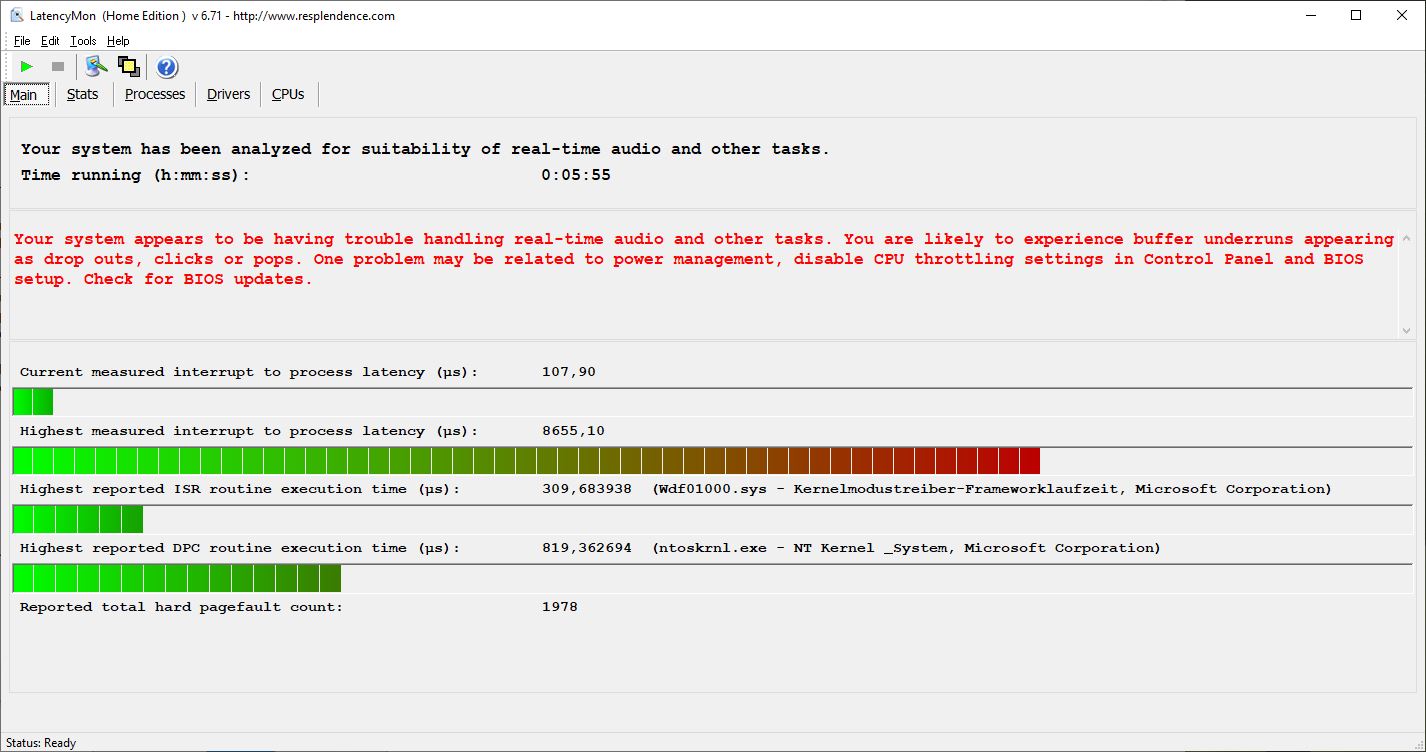Switch to the Stats tab

[x=83, y=94]
